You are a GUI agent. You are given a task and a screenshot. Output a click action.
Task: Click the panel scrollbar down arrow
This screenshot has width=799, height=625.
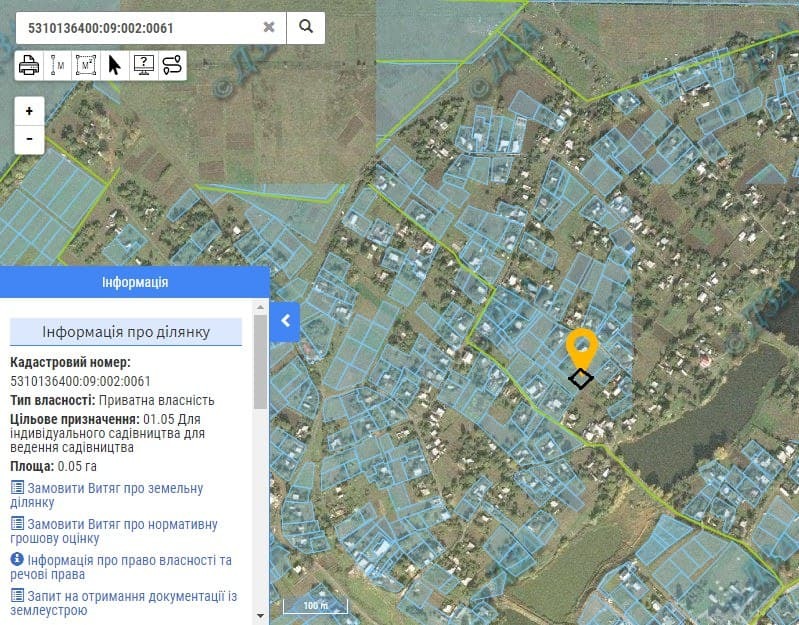pos(260,615)
